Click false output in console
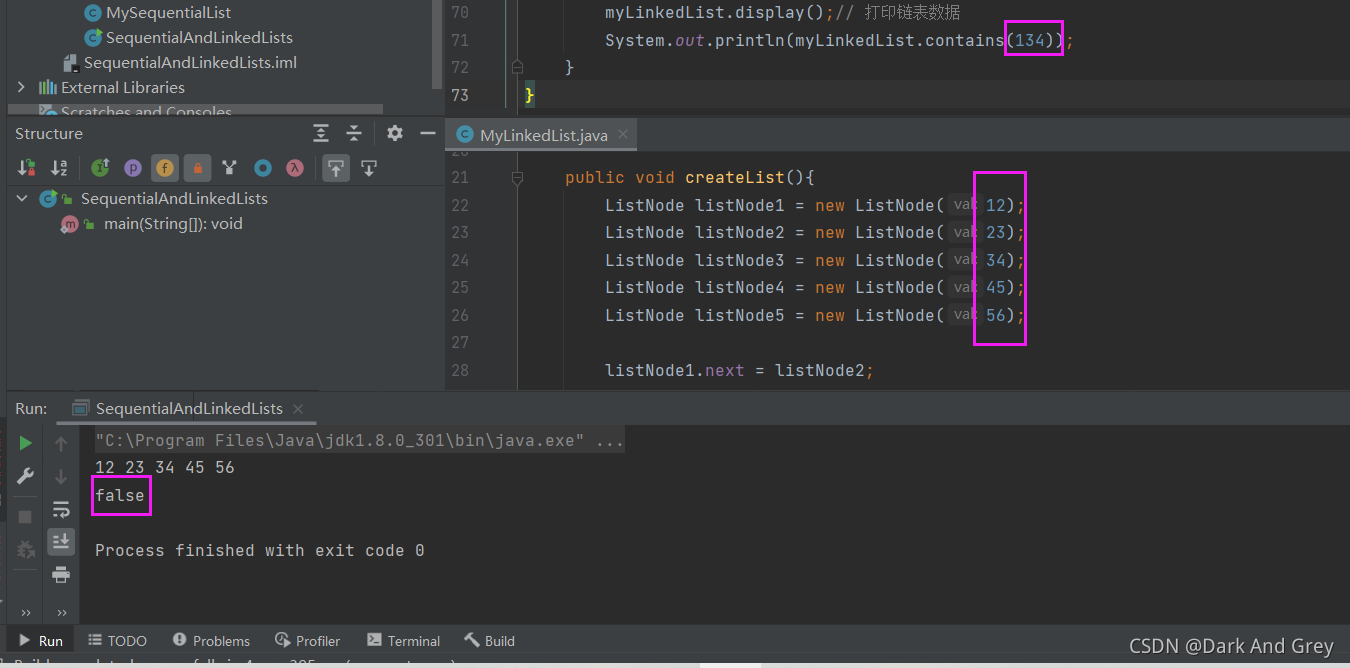The width and height of the screenshot is (1350, 668). pyautogui.click(x=120, y=495)
